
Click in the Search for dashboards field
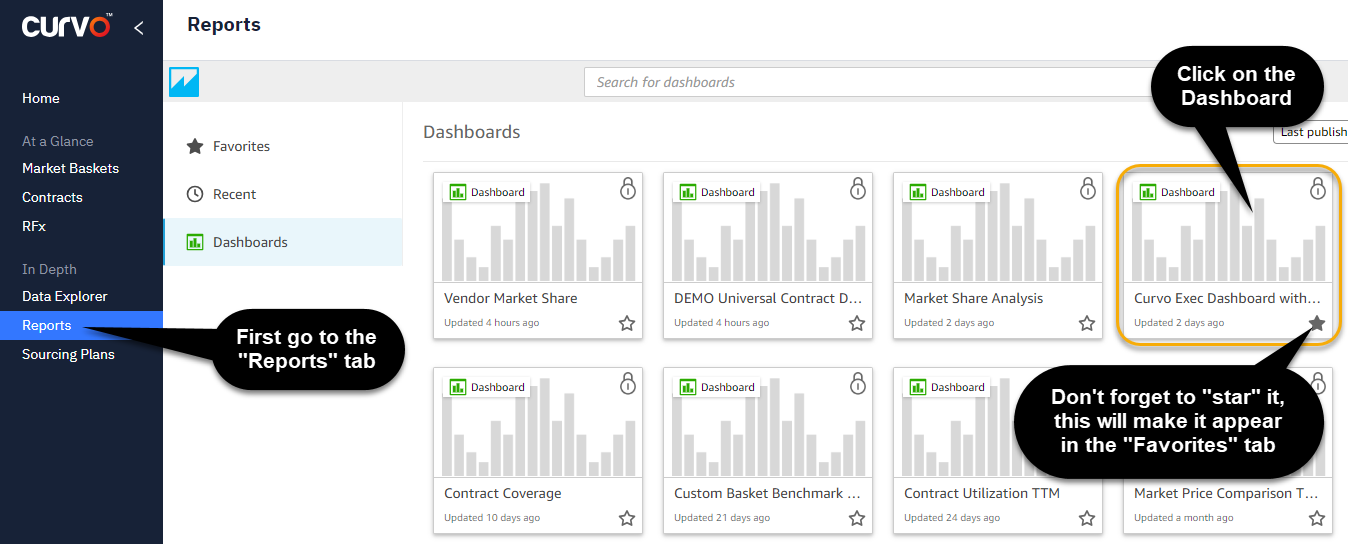pyautogui.click(x=870, y=82)
